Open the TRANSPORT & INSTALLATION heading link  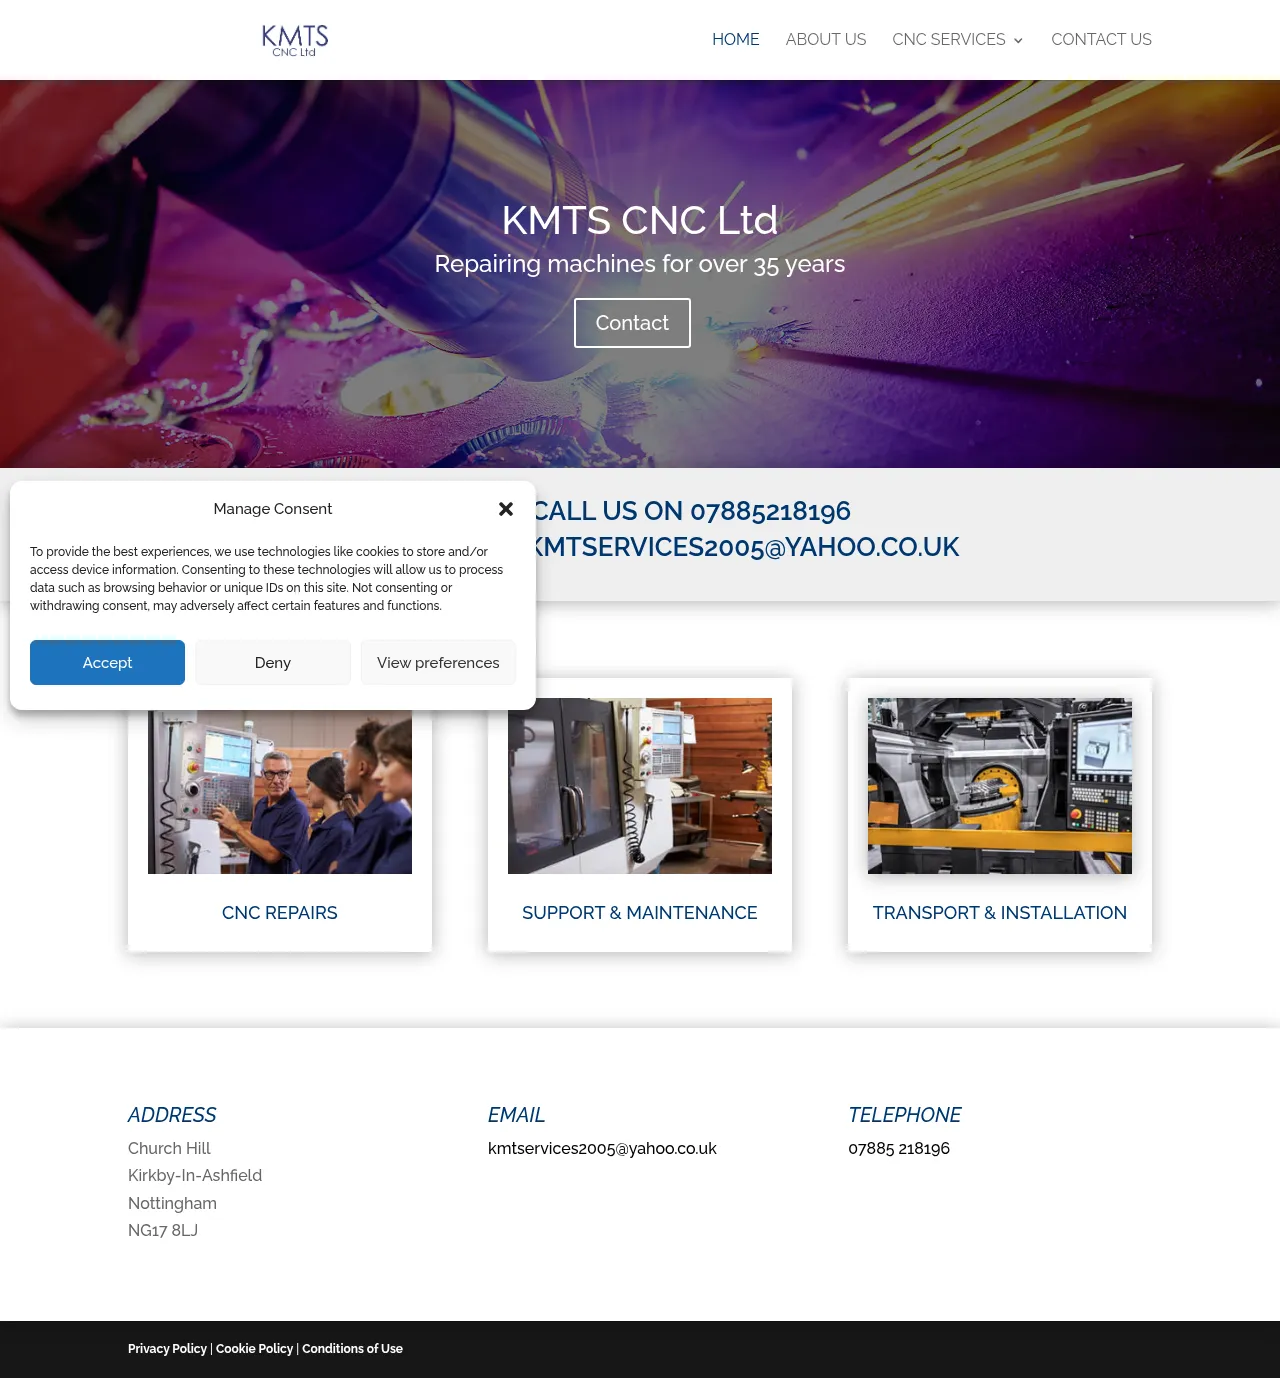coord(1000,913)
